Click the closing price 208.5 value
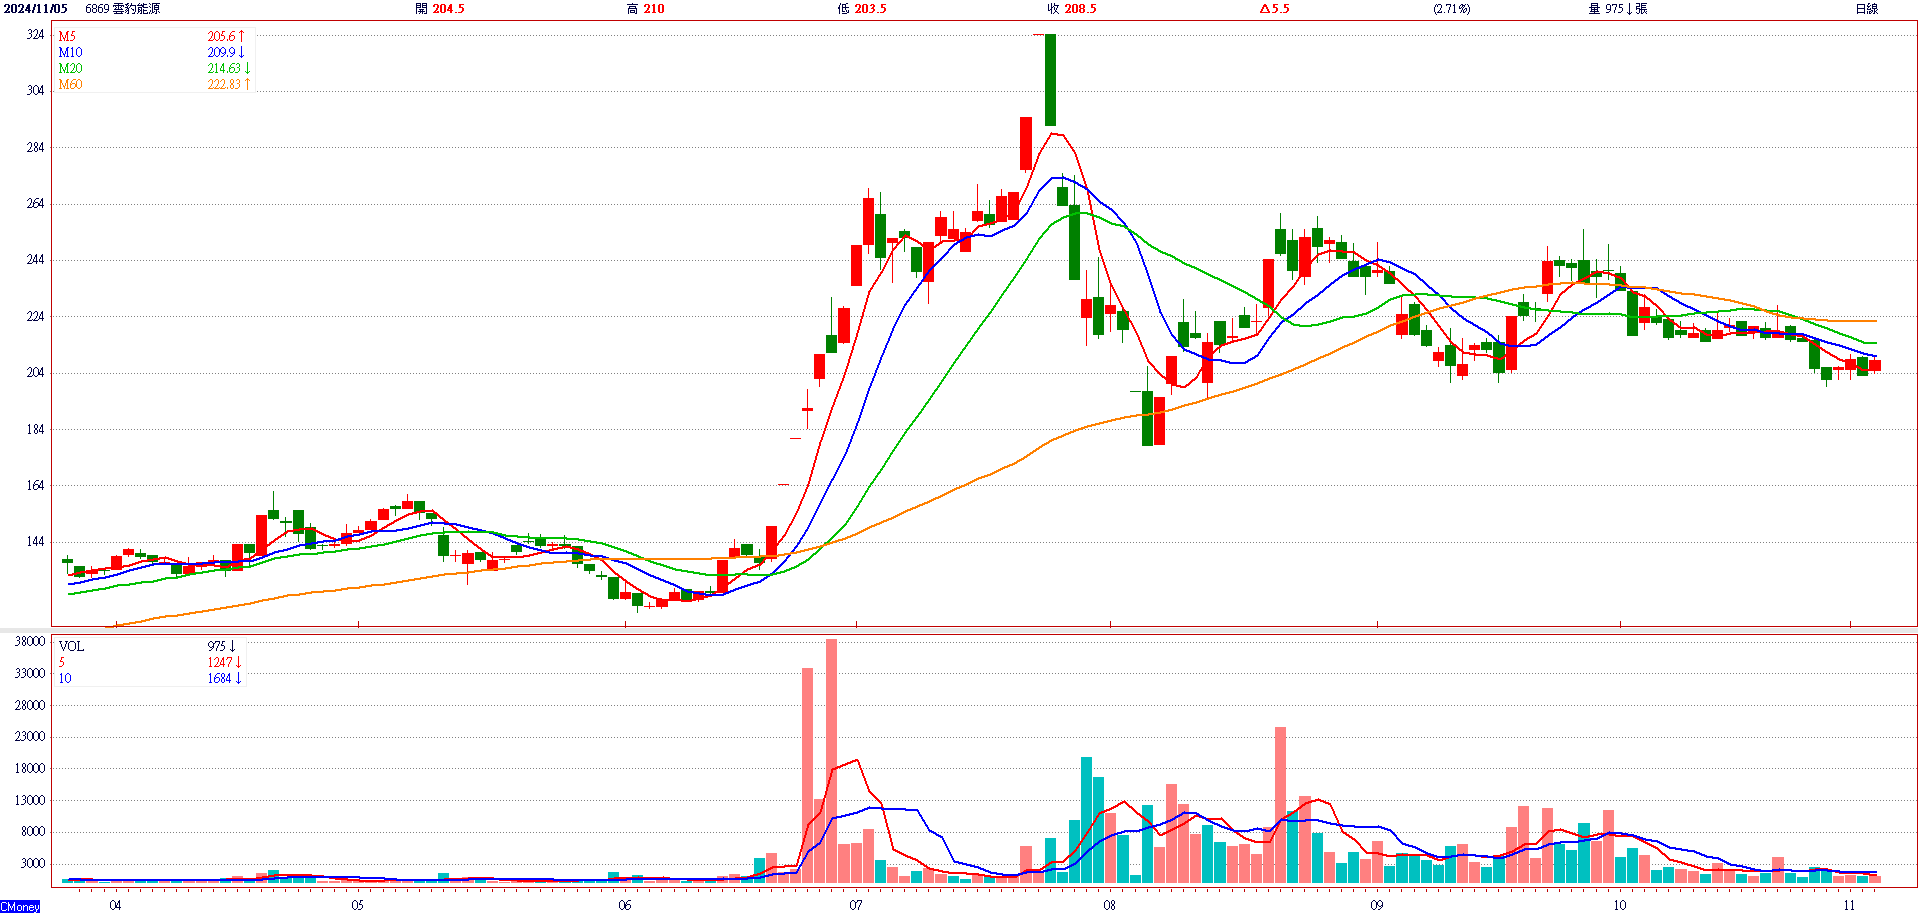The height and width of the screenshot is (919, 1918). [x=1080, y=9]
